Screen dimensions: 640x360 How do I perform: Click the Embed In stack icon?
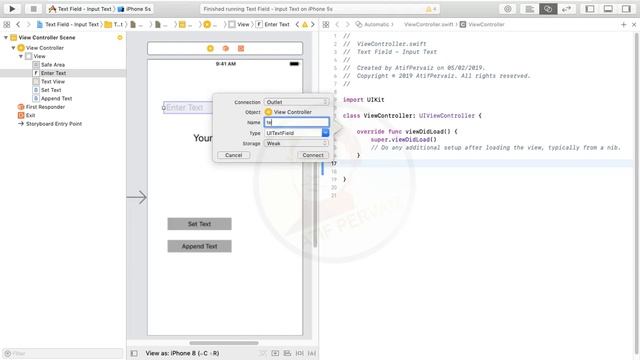275,353
